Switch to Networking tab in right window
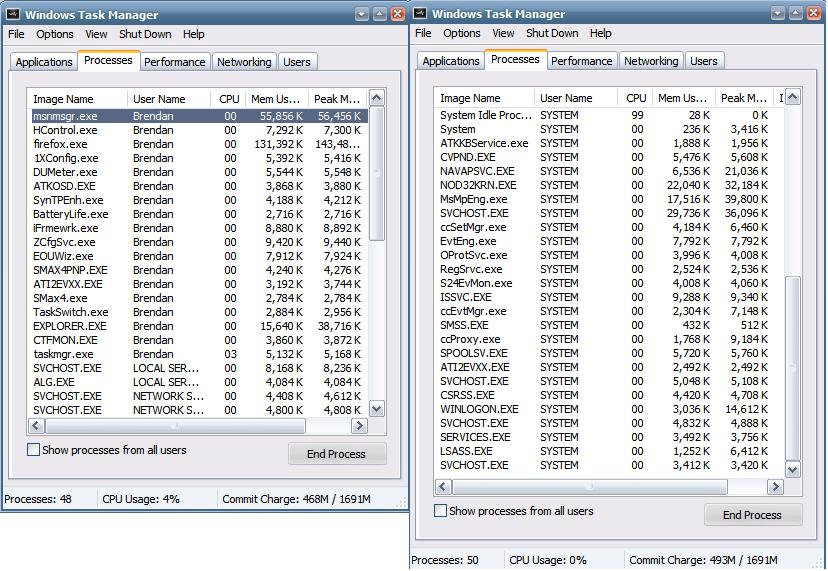828x571 pixels. (x=651, y=61)
